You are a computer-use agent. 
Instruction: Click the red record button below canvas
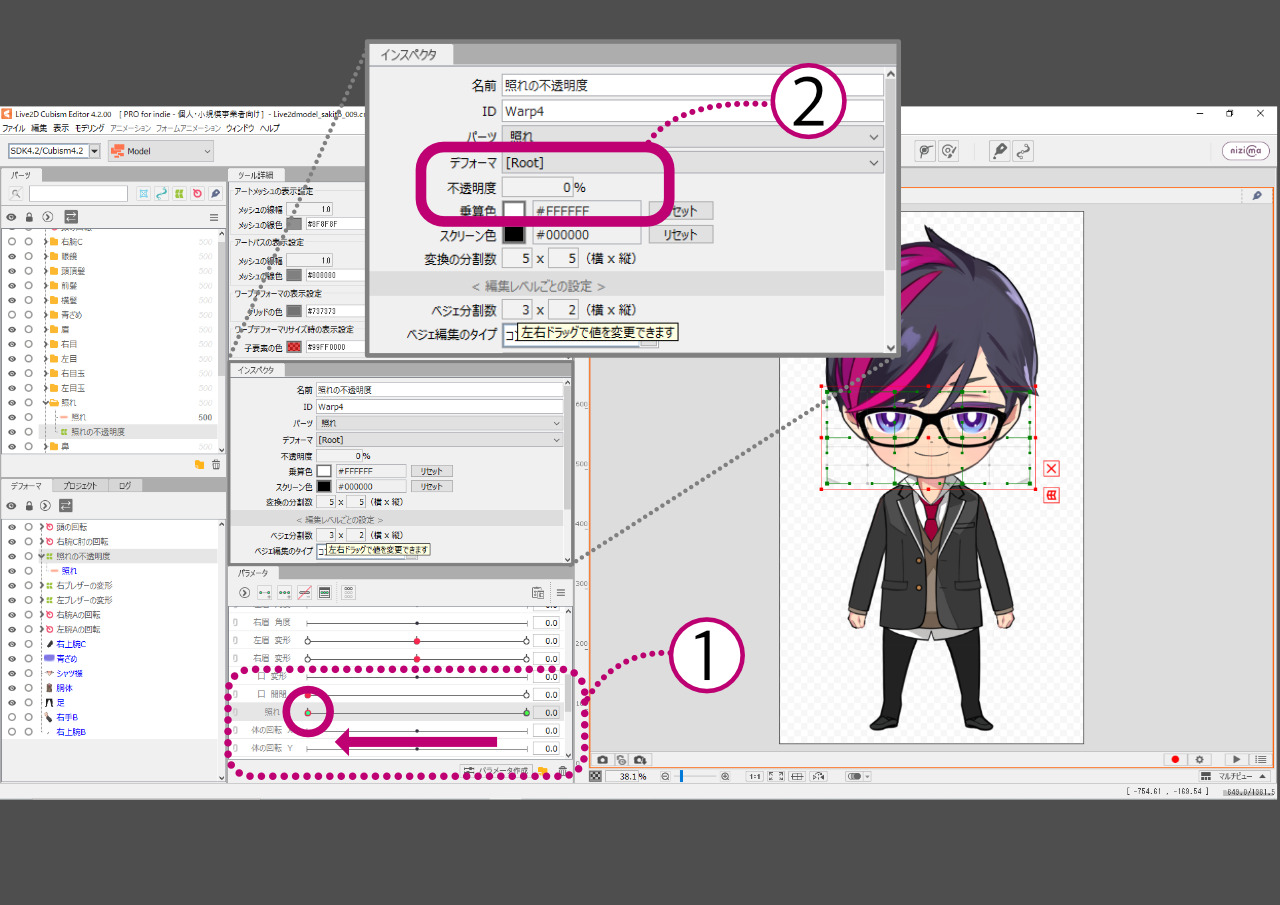pyautogui.click(x=1175, y=760)
